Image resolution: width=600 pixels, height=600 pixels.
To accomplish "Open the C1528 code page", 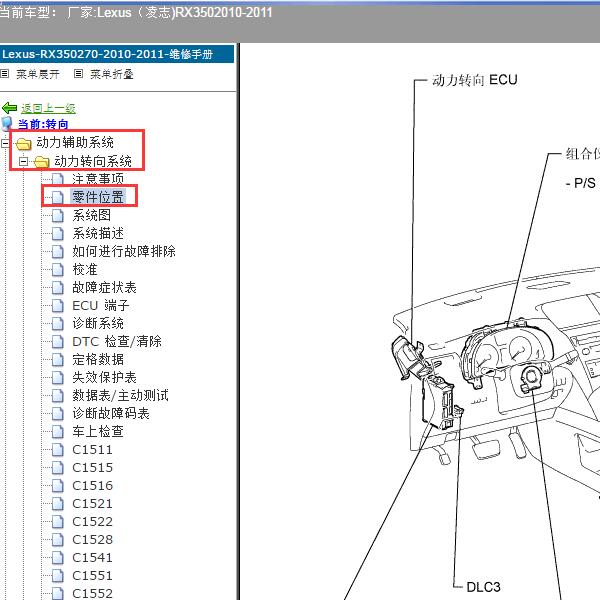I will click(x=92, y=539).
